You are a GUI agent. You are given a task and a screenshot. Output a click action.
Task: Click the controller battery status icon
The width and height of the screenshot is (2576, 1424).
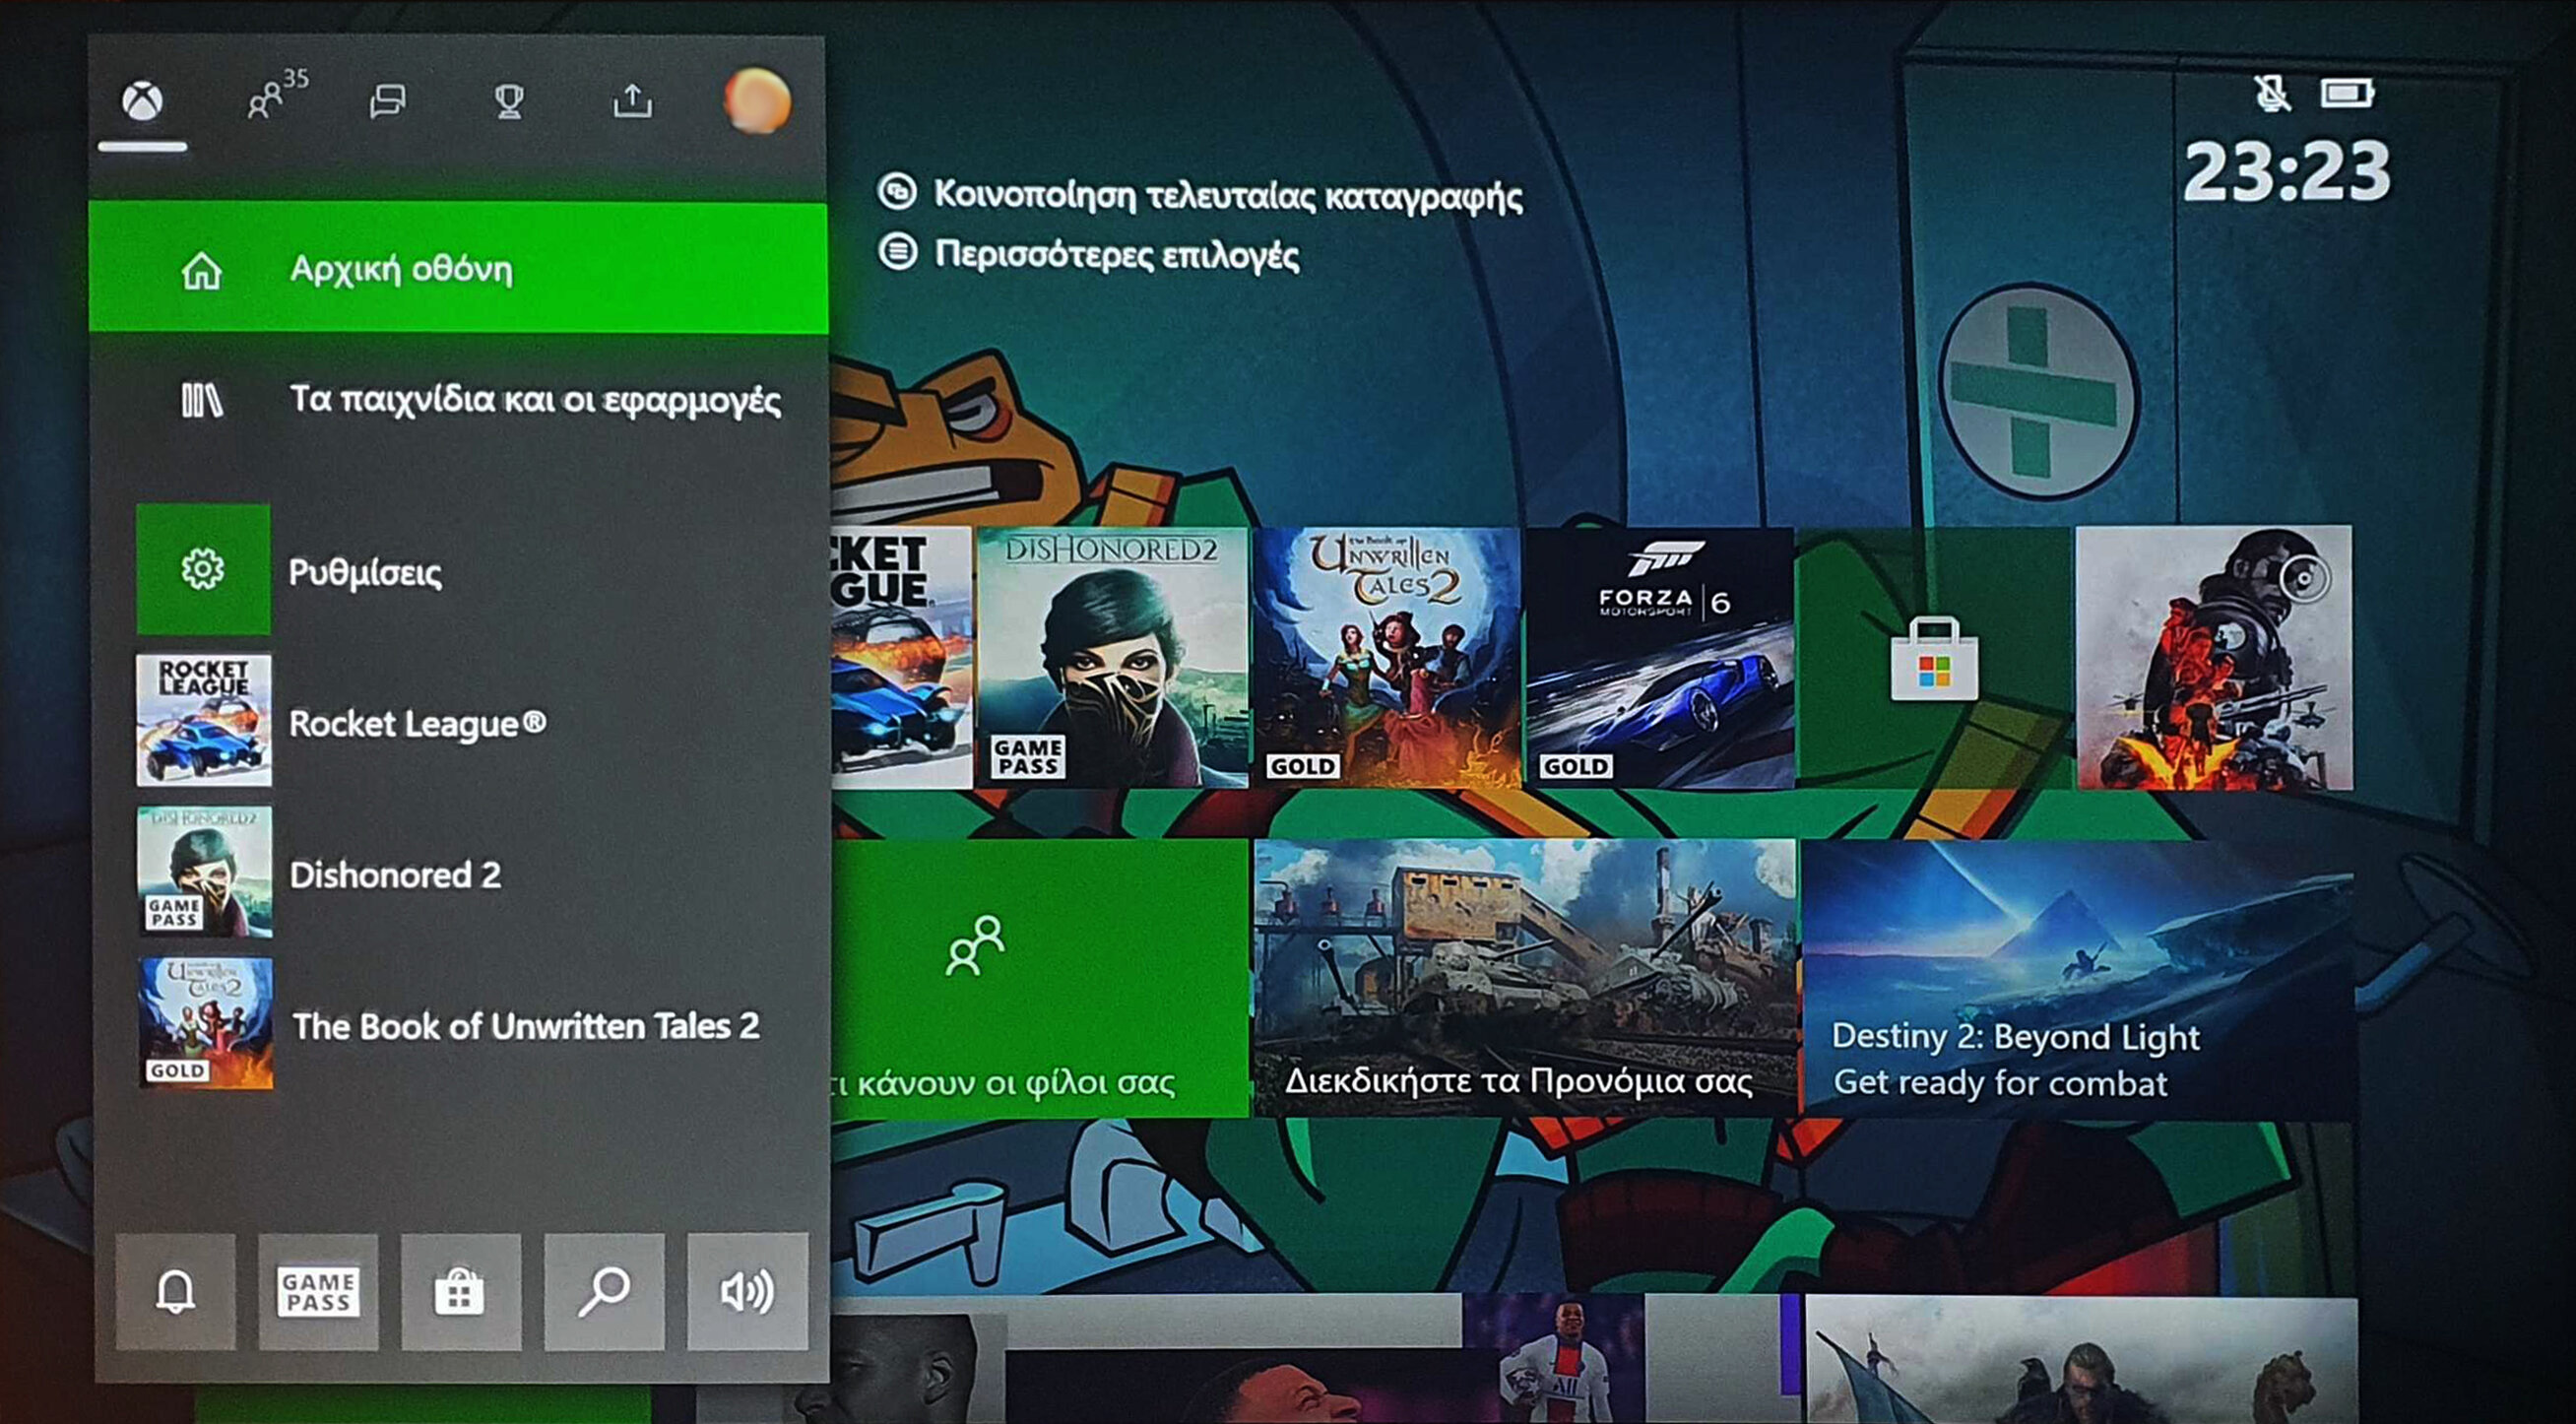(x=2346, y=94)
